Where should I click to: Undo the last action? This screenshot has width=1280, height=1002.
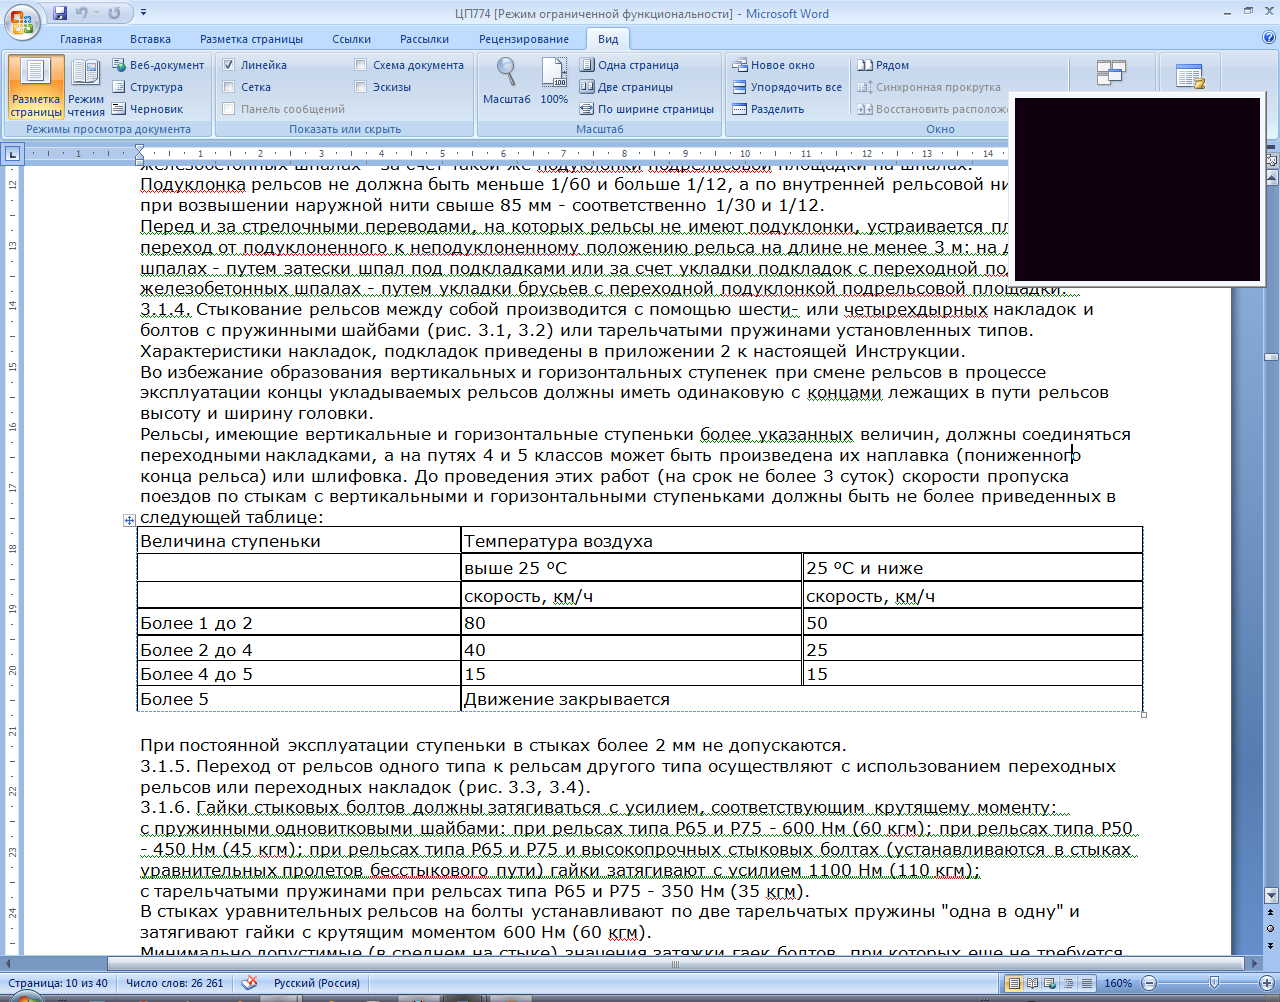click(83, 14)
